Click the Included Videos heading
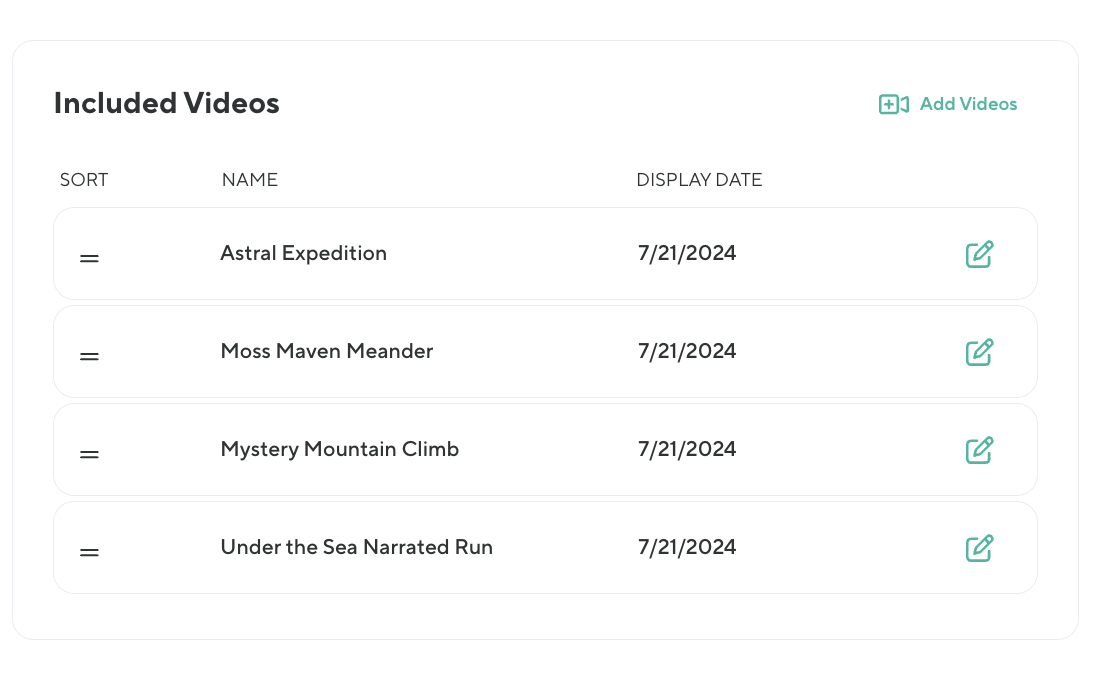This screenshot has height=678, width=1098. click(x=167, y=103)
